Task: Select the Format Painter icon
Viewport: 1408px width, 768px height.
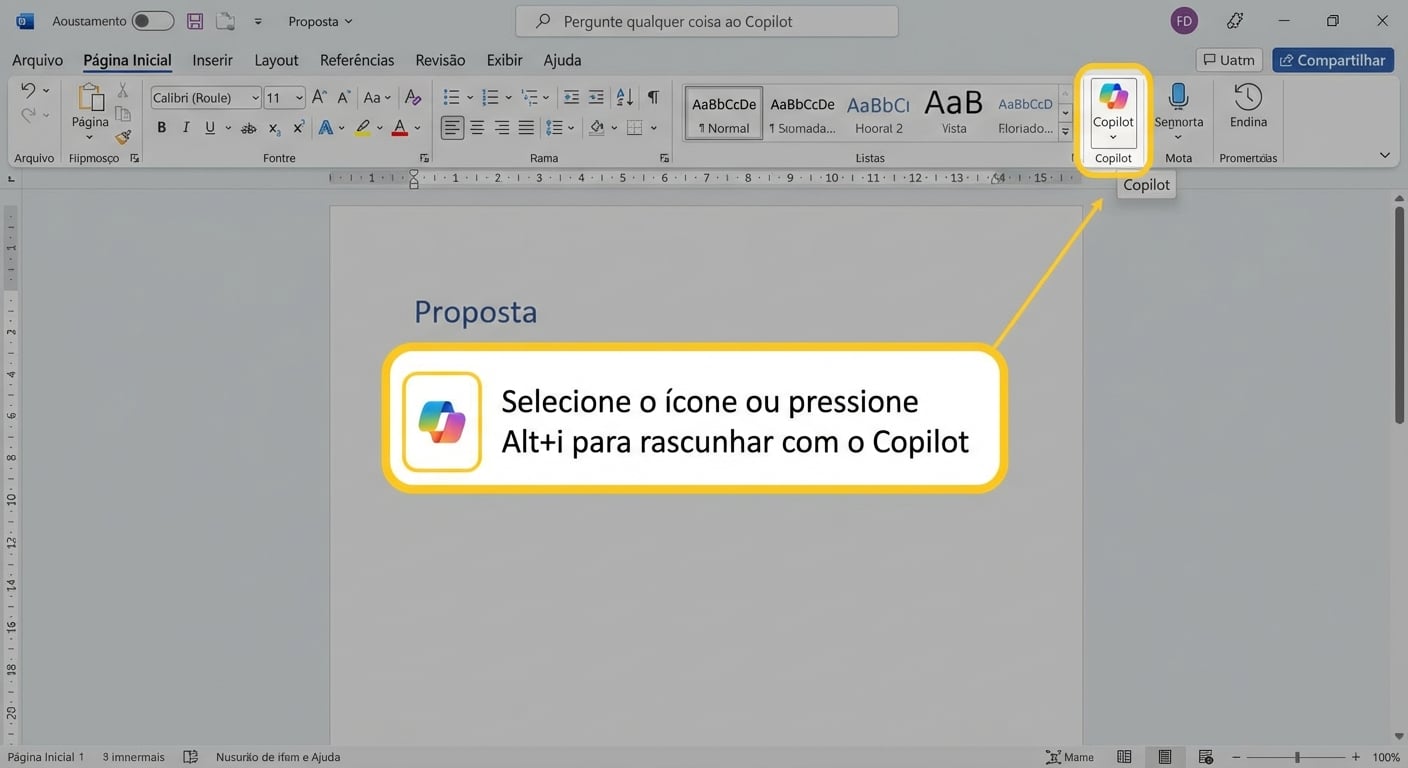Action: pyautogui.click(x=122, y=137)
